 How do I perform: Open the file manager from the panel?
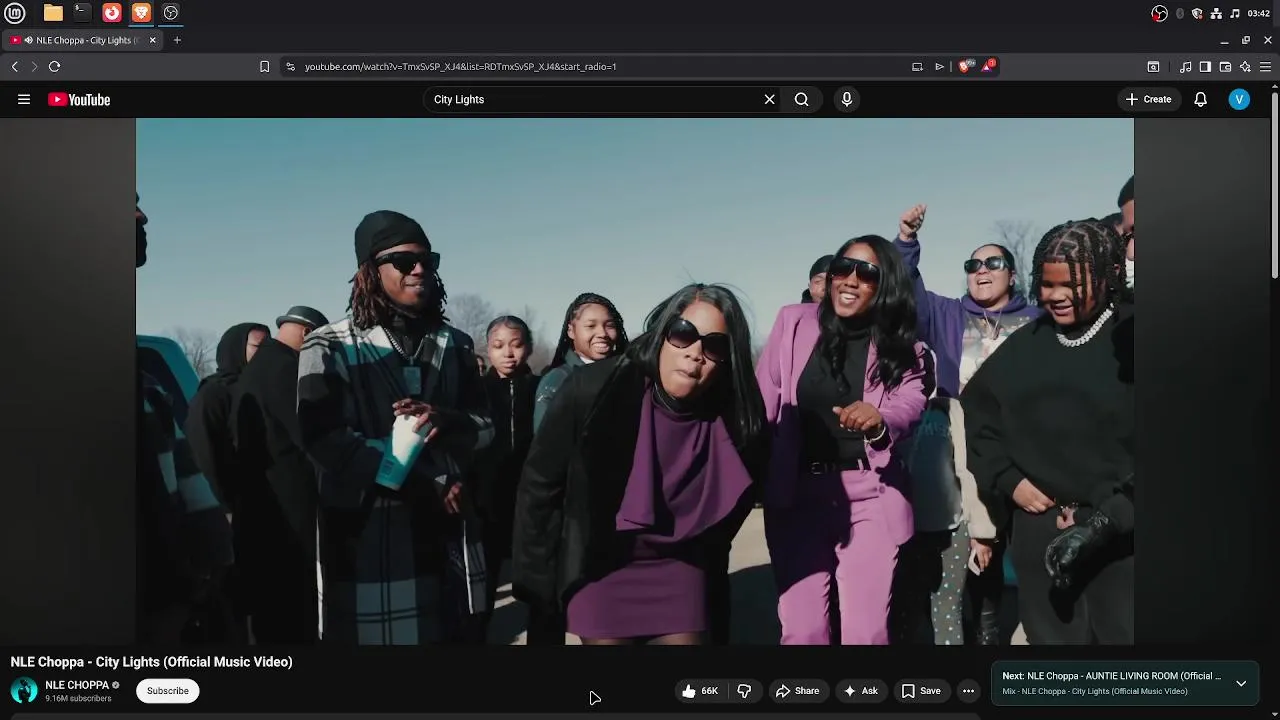53,13
